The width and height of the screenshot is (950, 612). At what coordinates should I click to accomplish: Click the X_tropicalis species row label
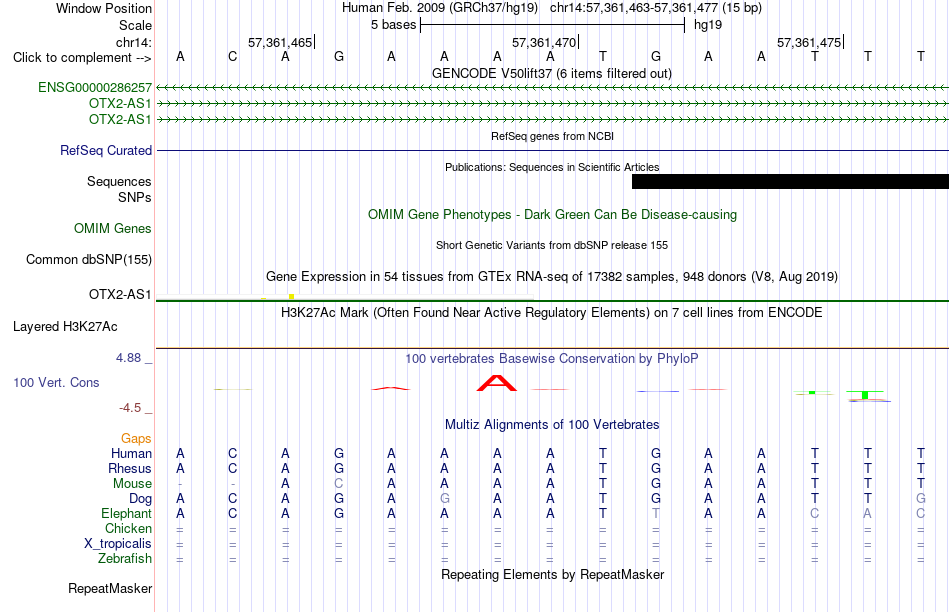coord(118,544)
